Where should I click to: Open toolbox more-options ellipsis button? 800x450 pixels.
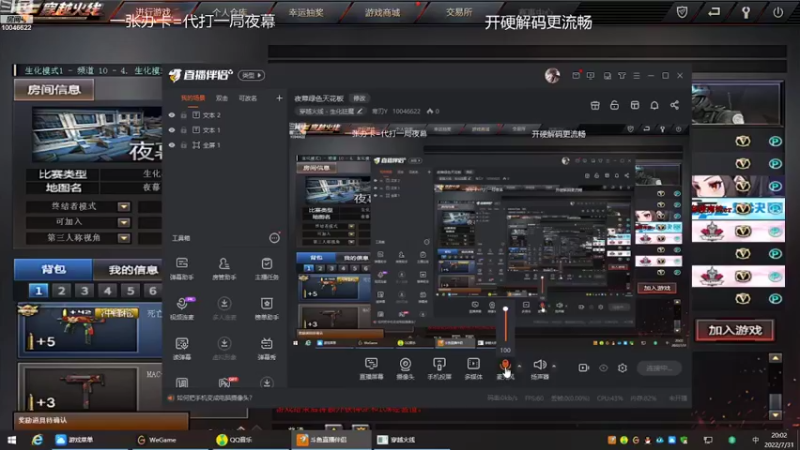coord(274,238)
